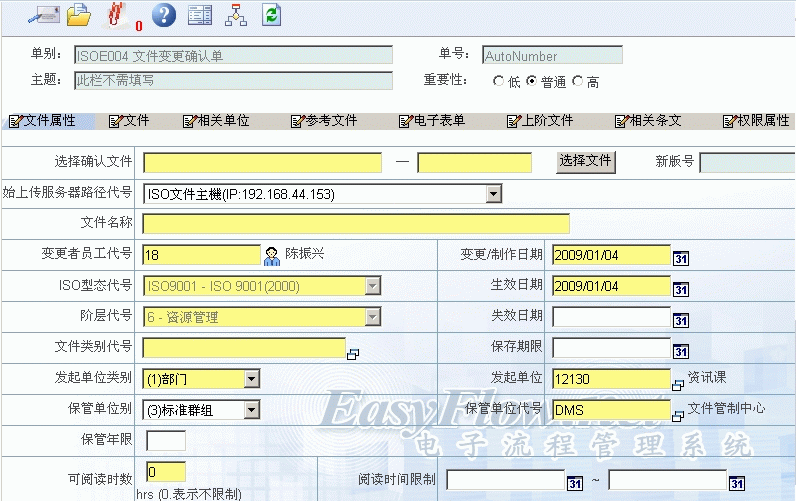796x501 pixels.
Task: Expand the ISO文件主機 server path dropdown
Action: click(x=493, y=194)
